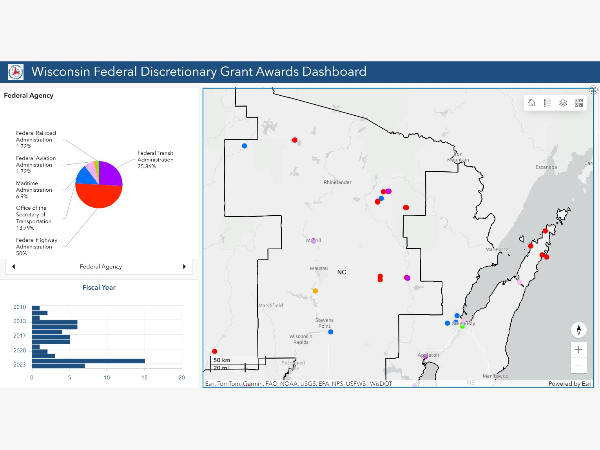
Task: Zoom in with the plus button
Action: 579,350
